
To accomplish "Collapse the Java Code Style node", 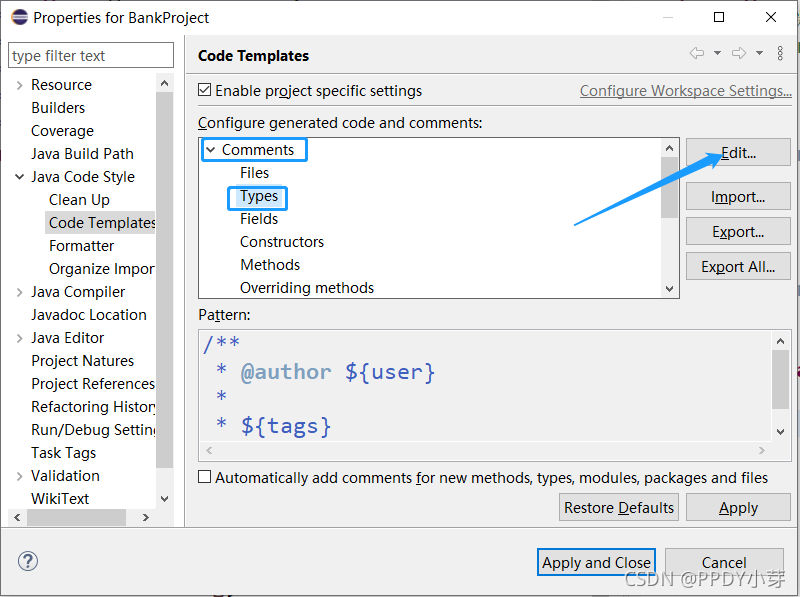I will [19, 177].
